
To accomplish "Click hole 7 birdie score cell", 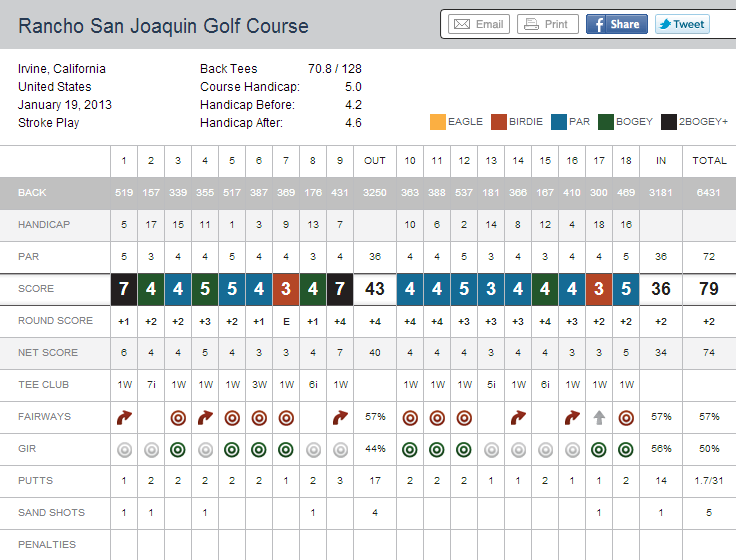I will 286,289.
